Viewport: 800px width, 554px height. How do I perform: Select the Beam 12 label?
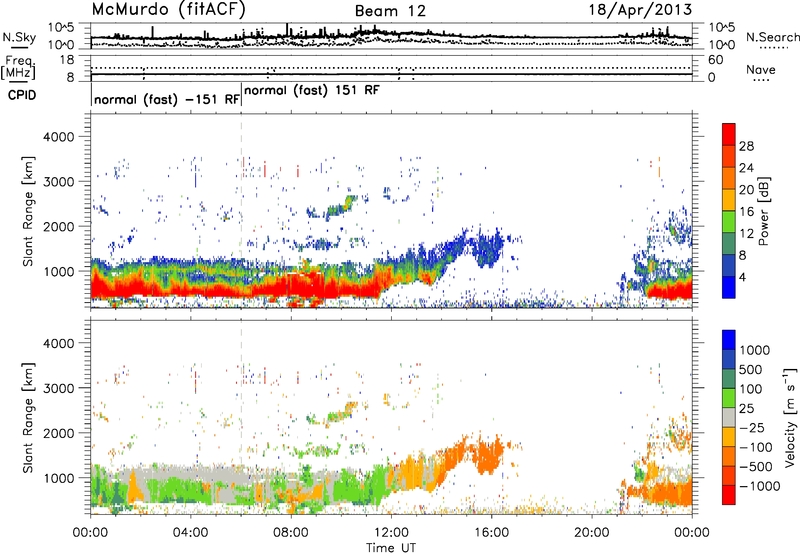coord(390,11)
